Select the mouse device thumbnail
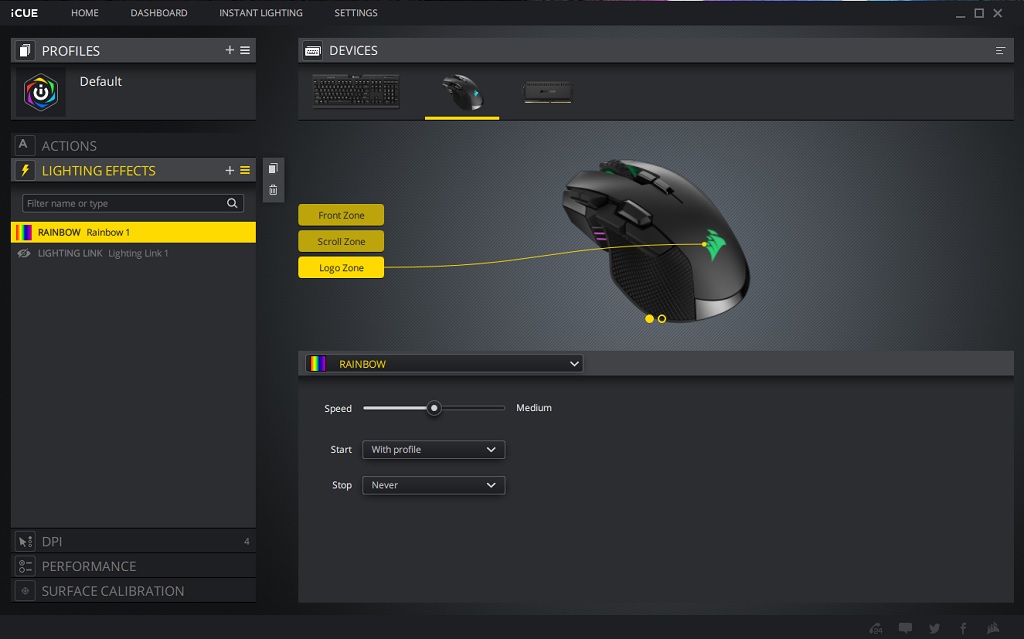Viewport: 1024px width, 639px height. pyautogui.click(x=462, y=92)
